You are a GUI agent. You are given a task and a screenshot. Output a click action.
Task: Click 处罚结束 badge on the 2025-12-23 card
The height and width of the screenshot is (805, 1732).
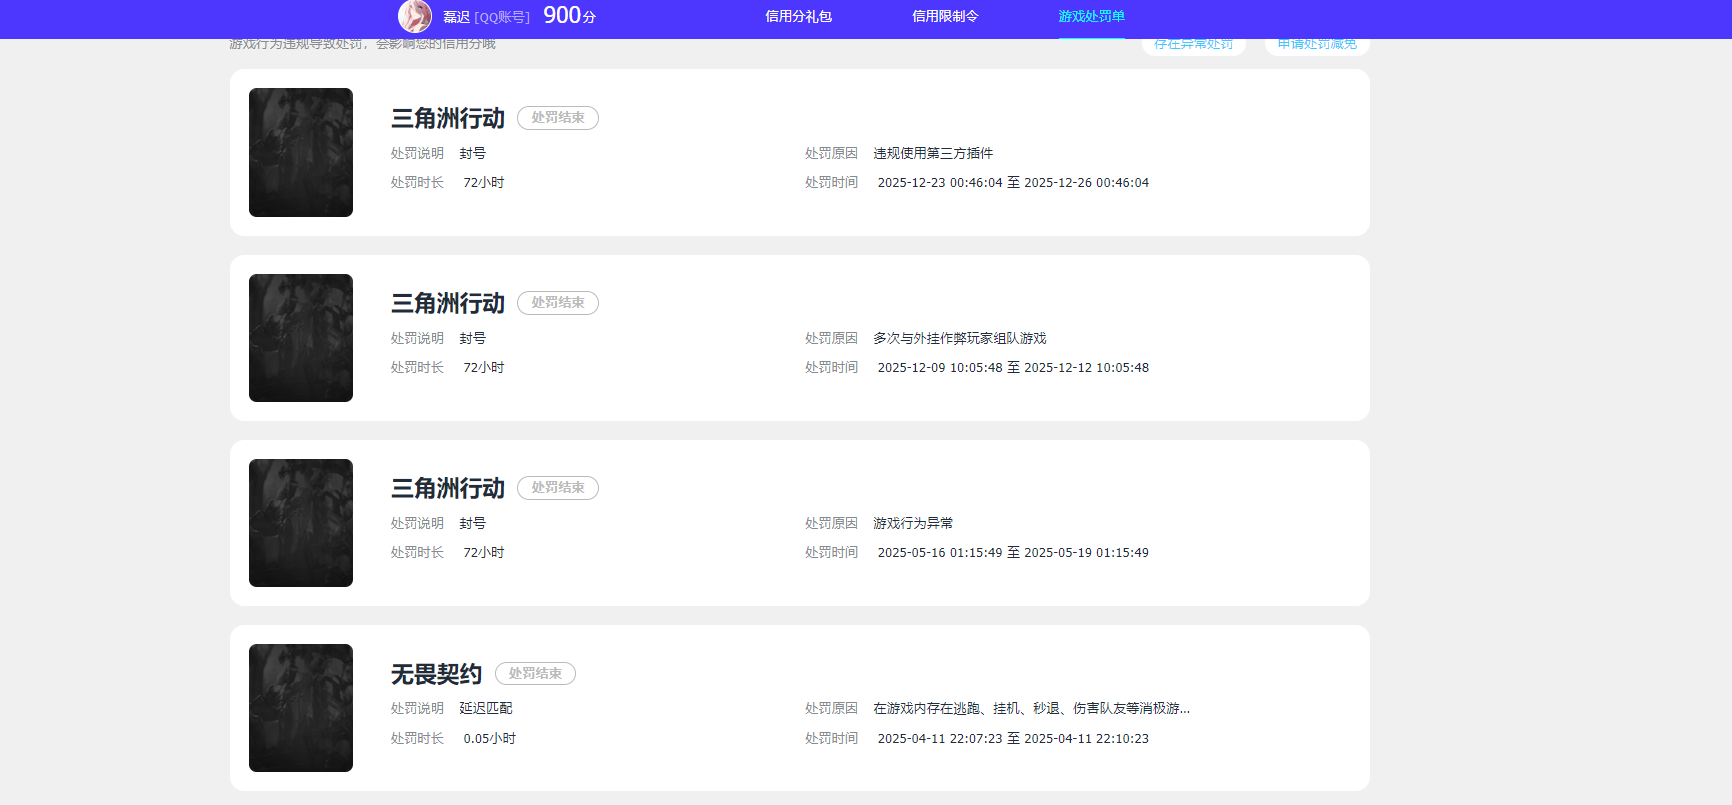pos(558,118)
